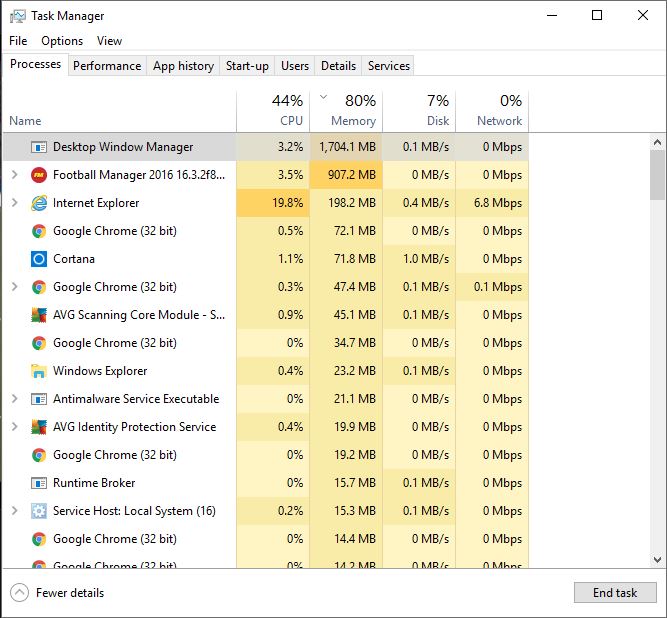Image resolution: width=667 pixels, height=618 pixels.
Task: Click the Task Manager title bar icon
Action: click(x=17, y=16)
